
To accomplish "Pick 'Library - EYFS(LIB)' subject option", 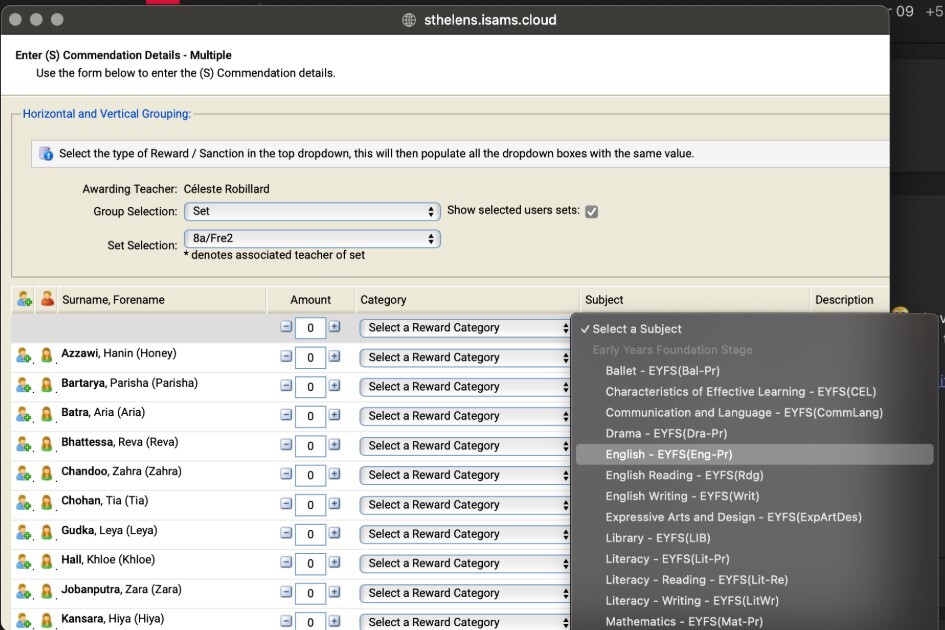I will (657, 538).
